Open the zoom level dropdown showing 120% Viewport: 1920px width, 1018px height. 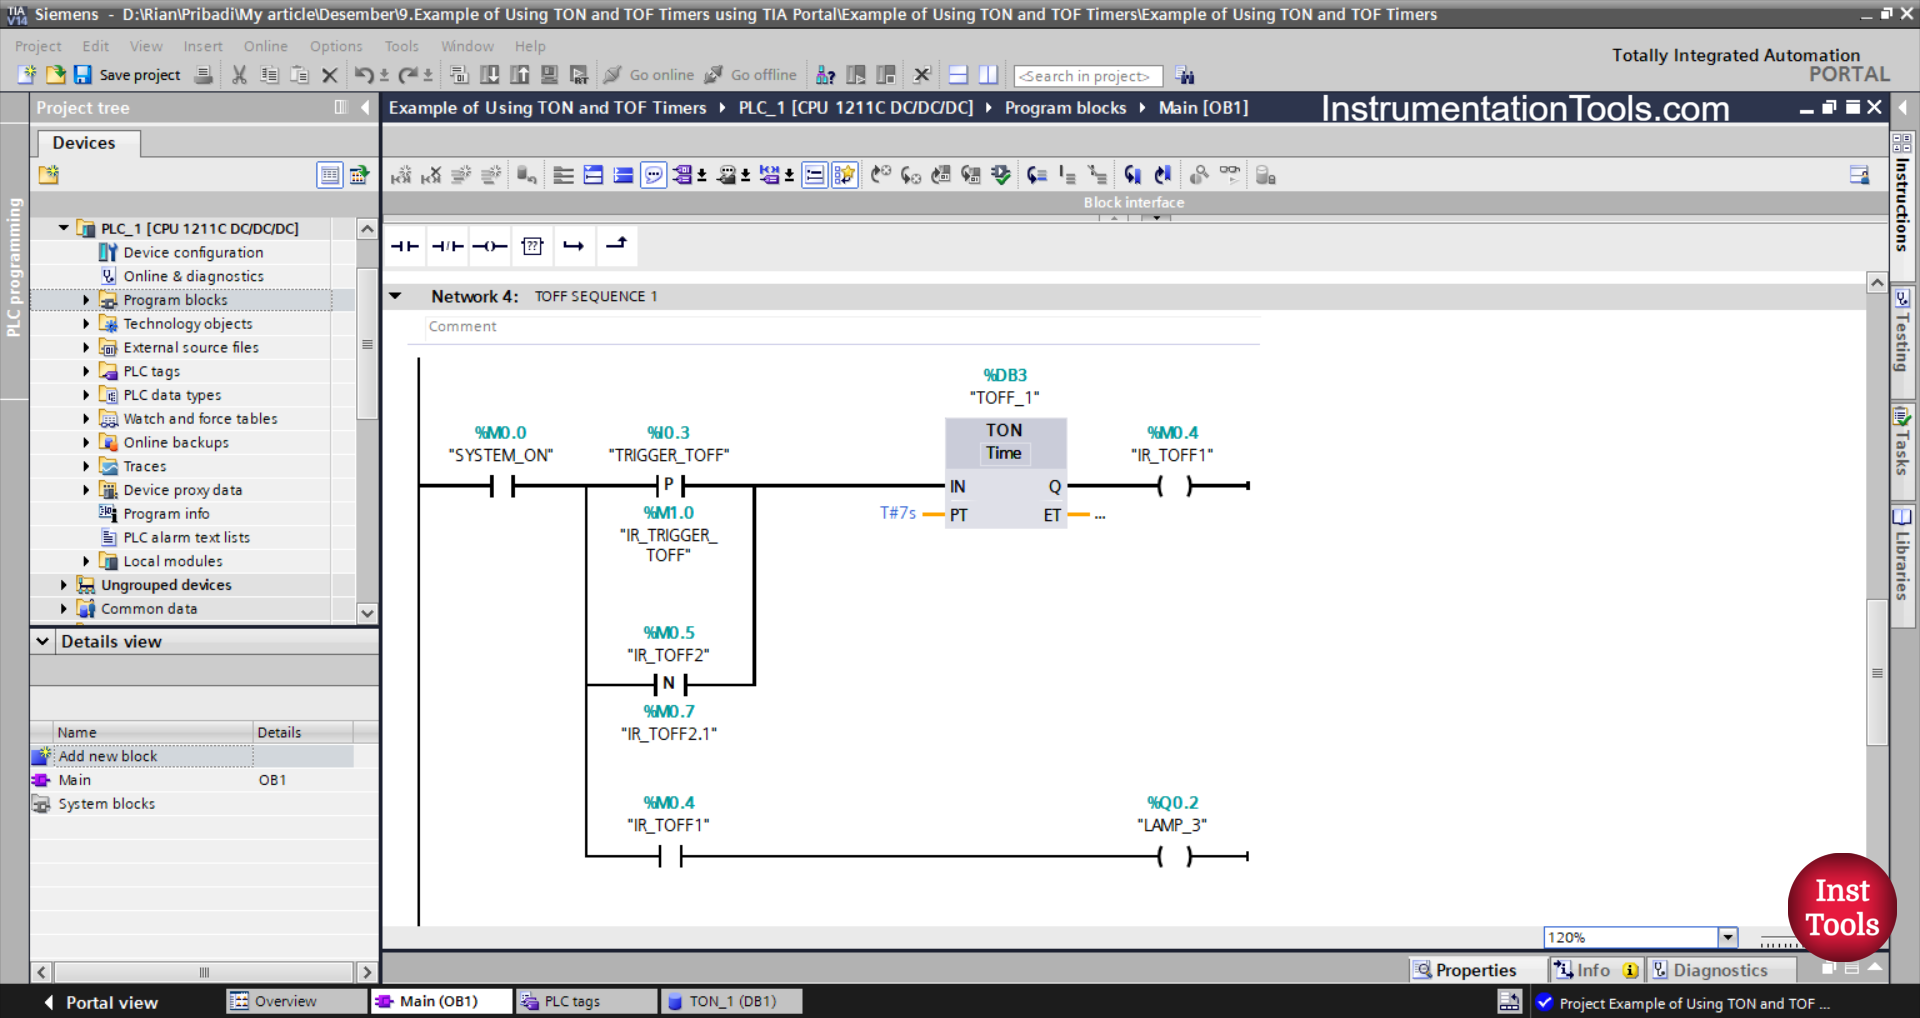1729,937
